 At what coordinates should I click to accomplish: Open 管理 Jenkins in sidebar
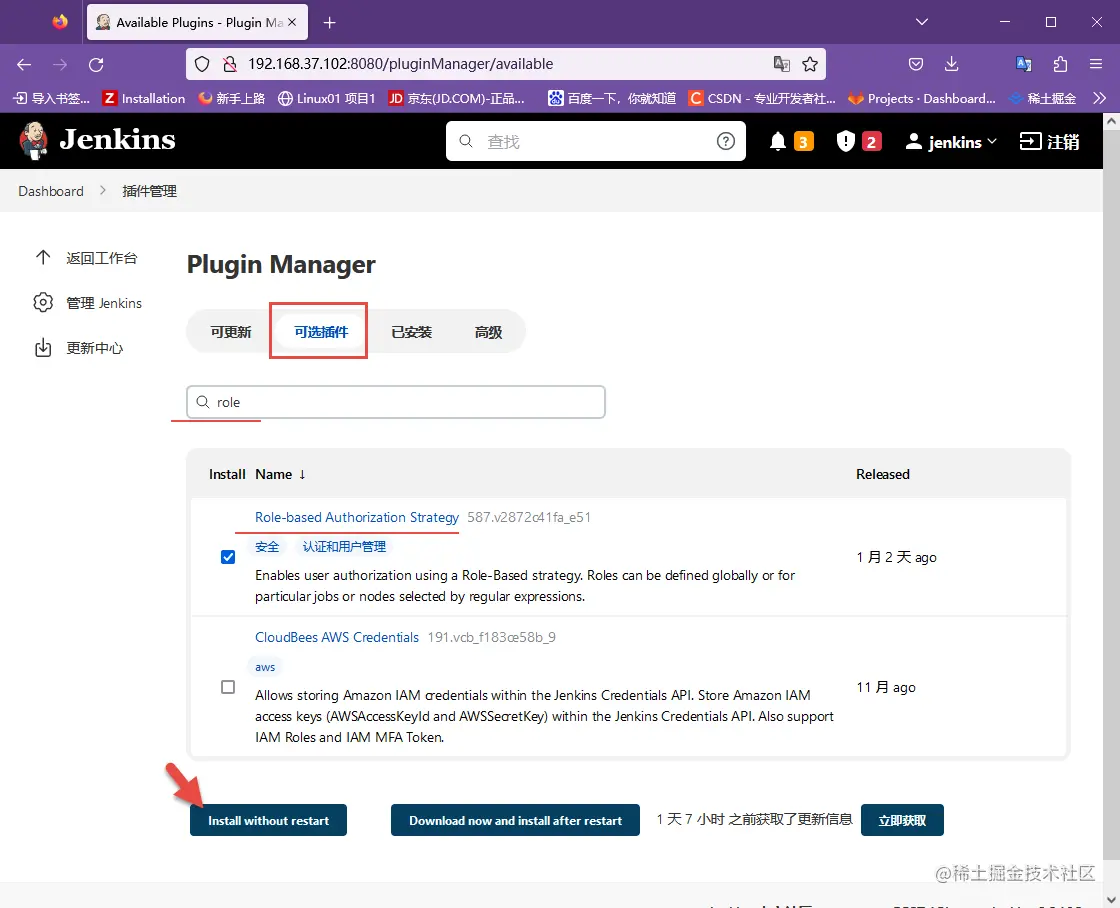tap(88, 303)
